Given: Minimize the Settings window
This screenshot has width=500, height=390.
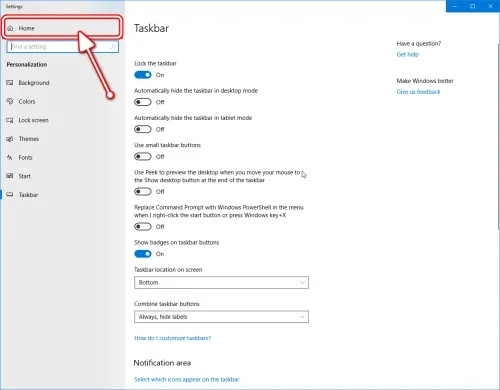Looking at the screenshot, I should tap(455, 6).
